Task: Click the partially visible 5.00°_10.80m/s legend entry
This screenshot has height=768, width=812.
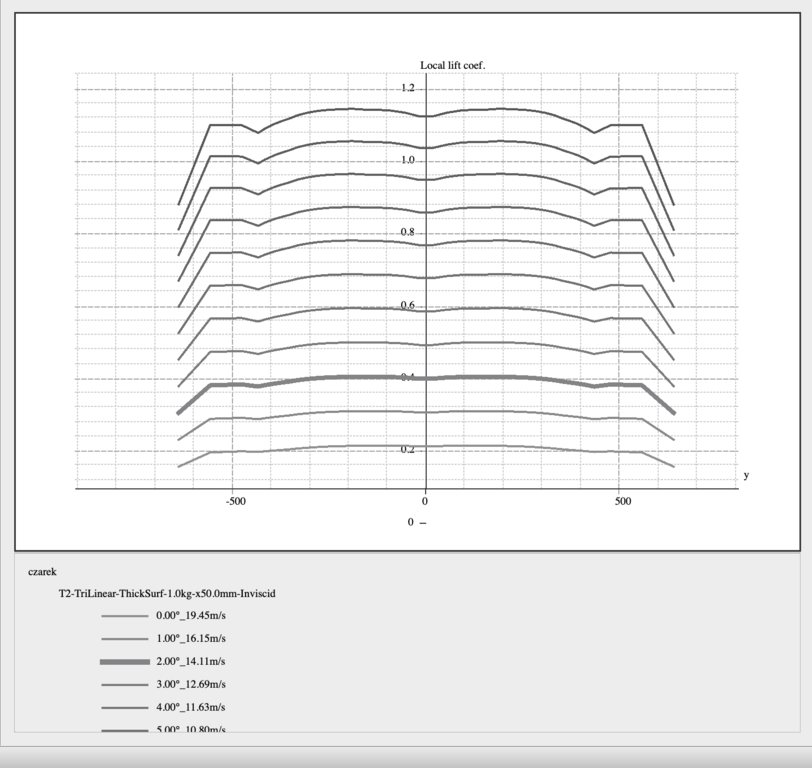Action: pyautogui.click(x=190, y=730)
